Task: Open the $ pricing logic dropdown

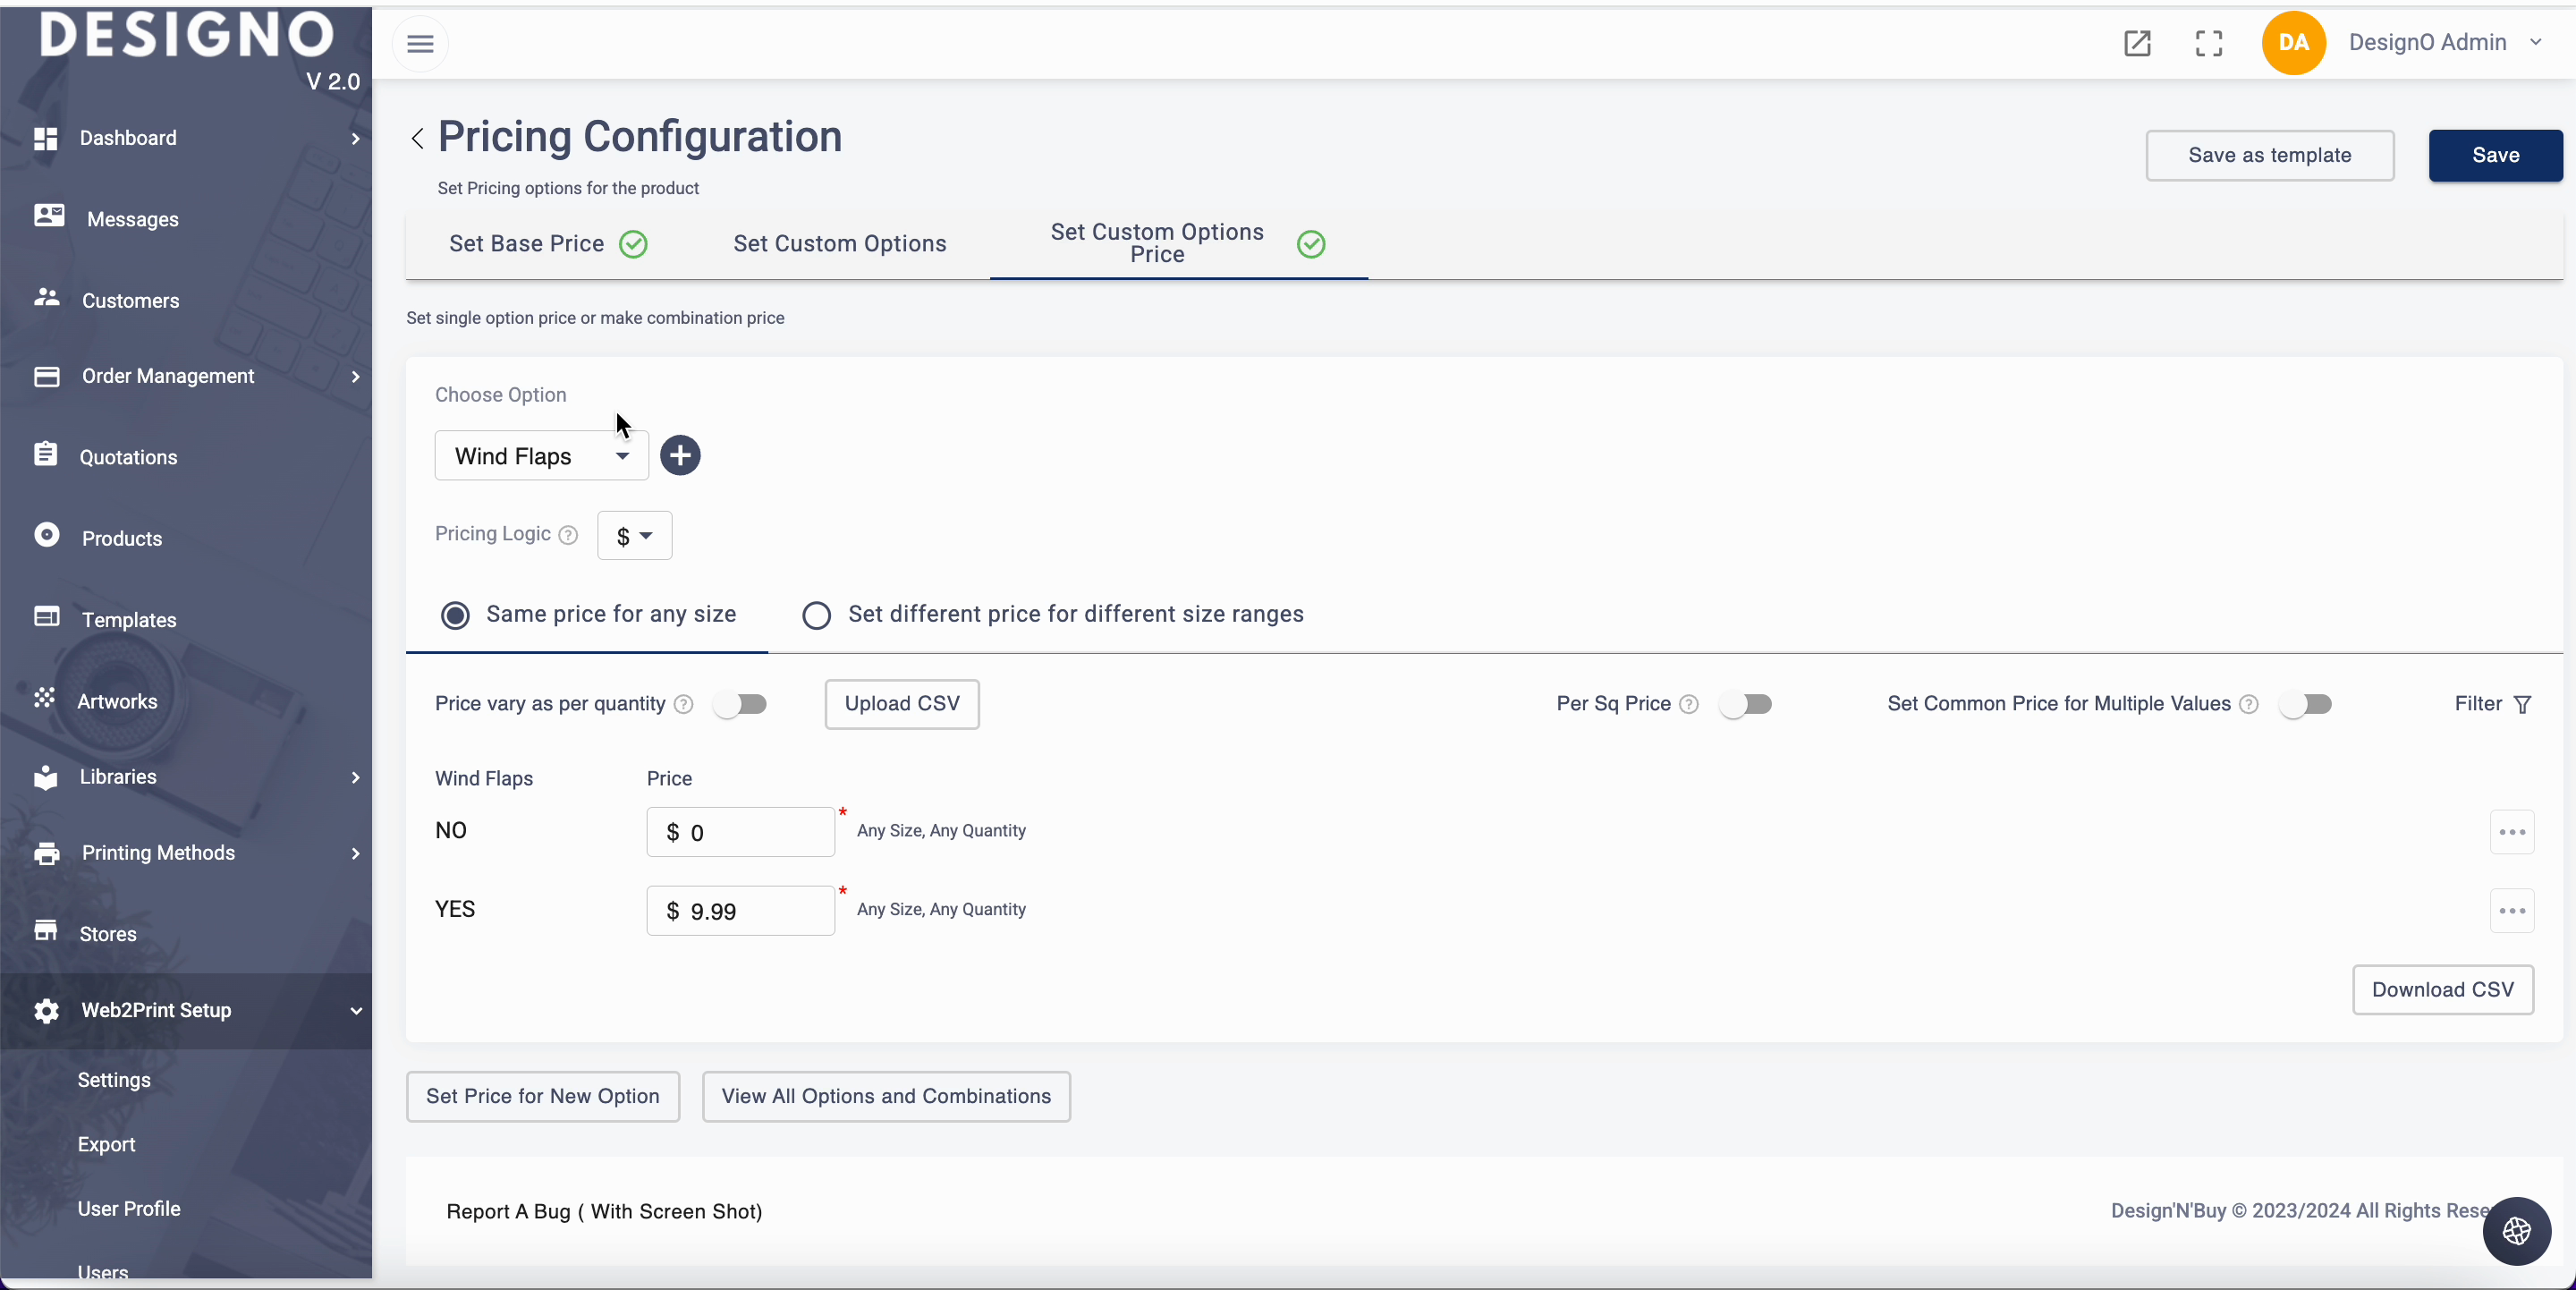Action: pyautogui.click(x=634, y=536)
